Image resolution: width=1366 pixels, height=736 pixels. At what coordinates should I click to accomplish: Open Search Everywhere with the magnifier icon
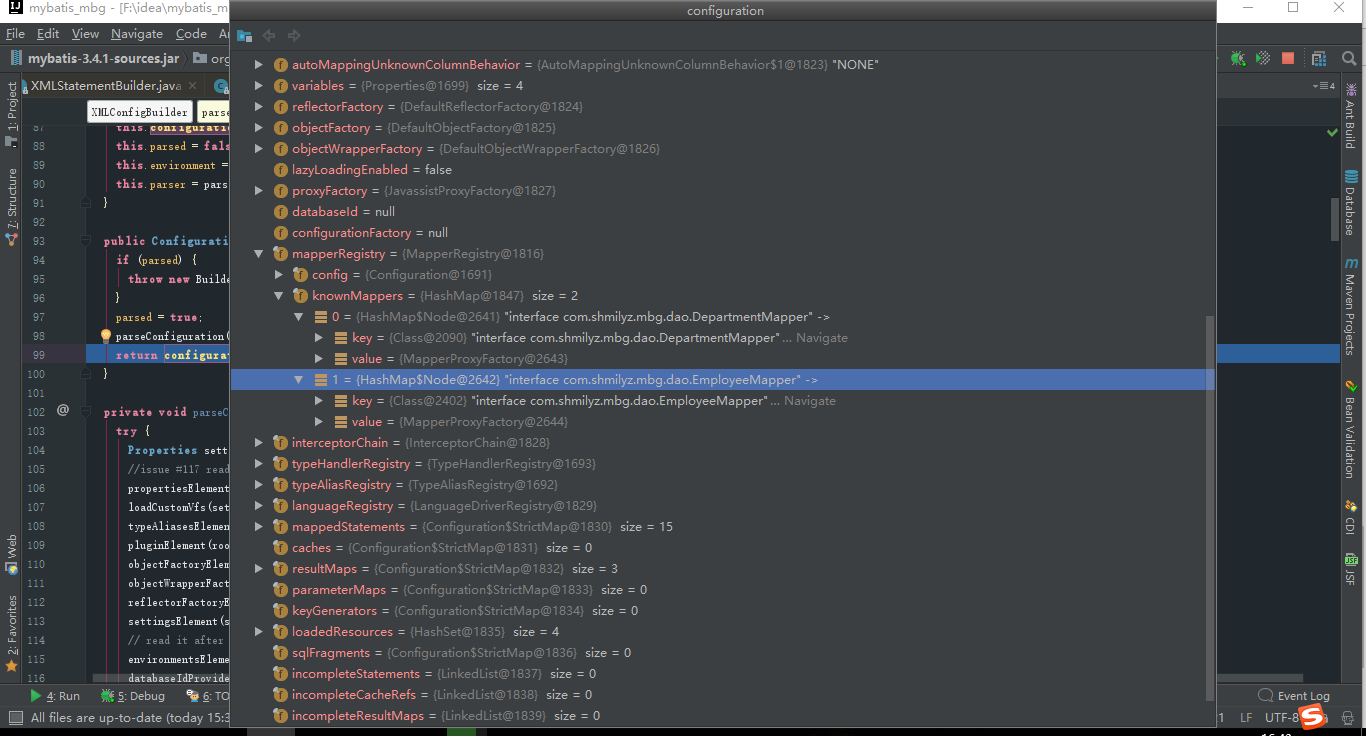pyautogui.click(x=1349, y=58)
